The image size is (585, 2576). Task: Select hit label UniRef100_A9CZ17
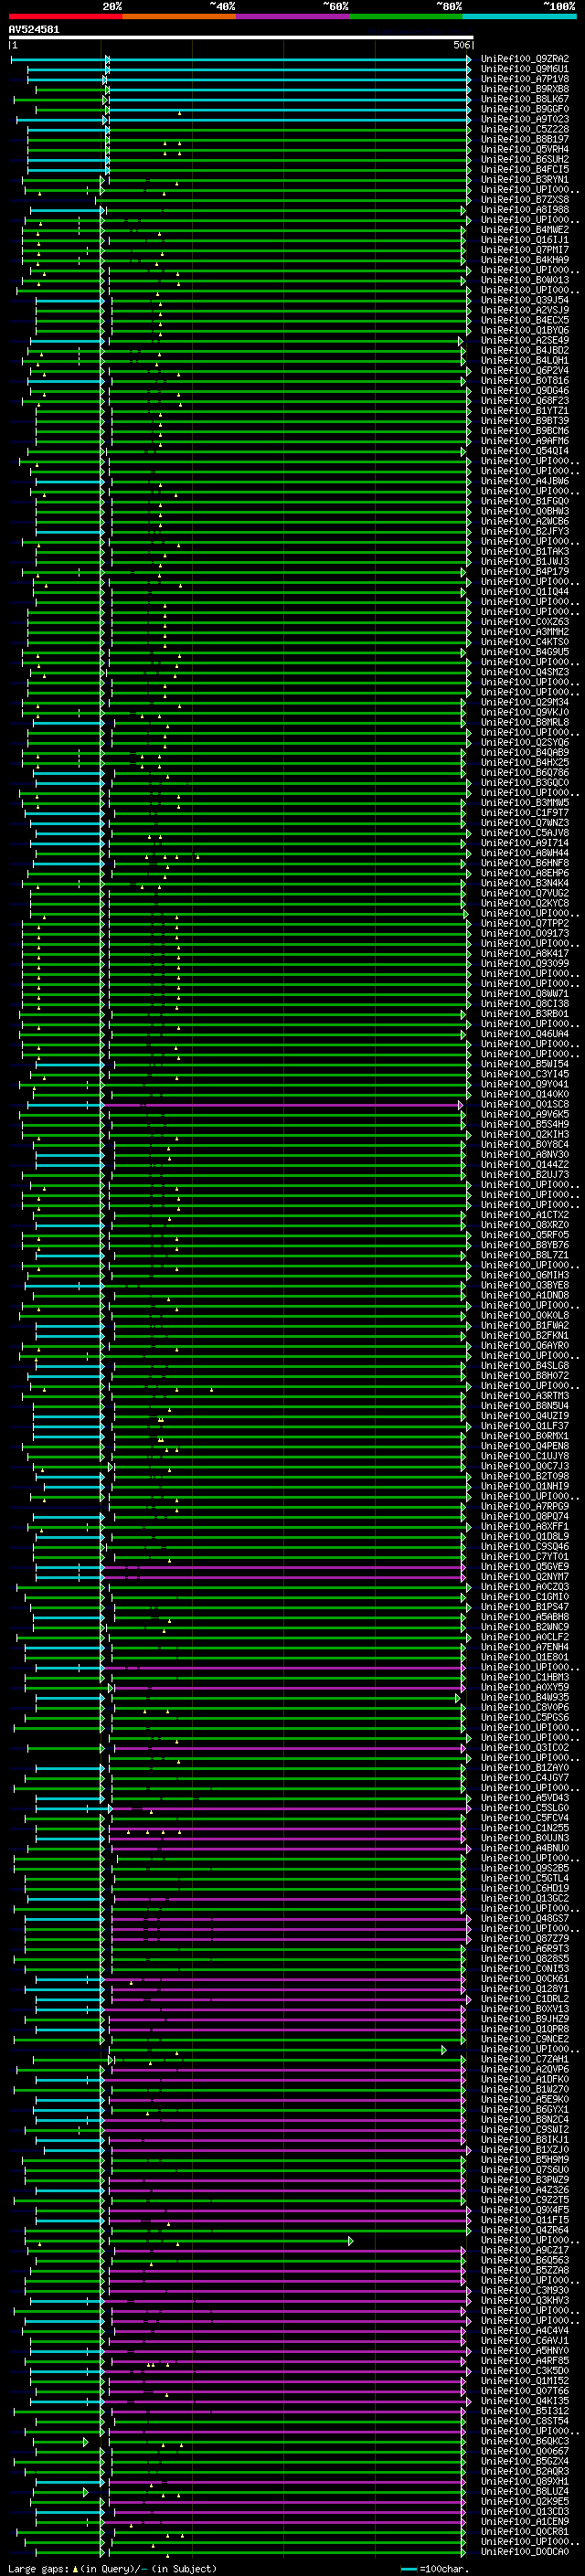tap(525, 2250)
